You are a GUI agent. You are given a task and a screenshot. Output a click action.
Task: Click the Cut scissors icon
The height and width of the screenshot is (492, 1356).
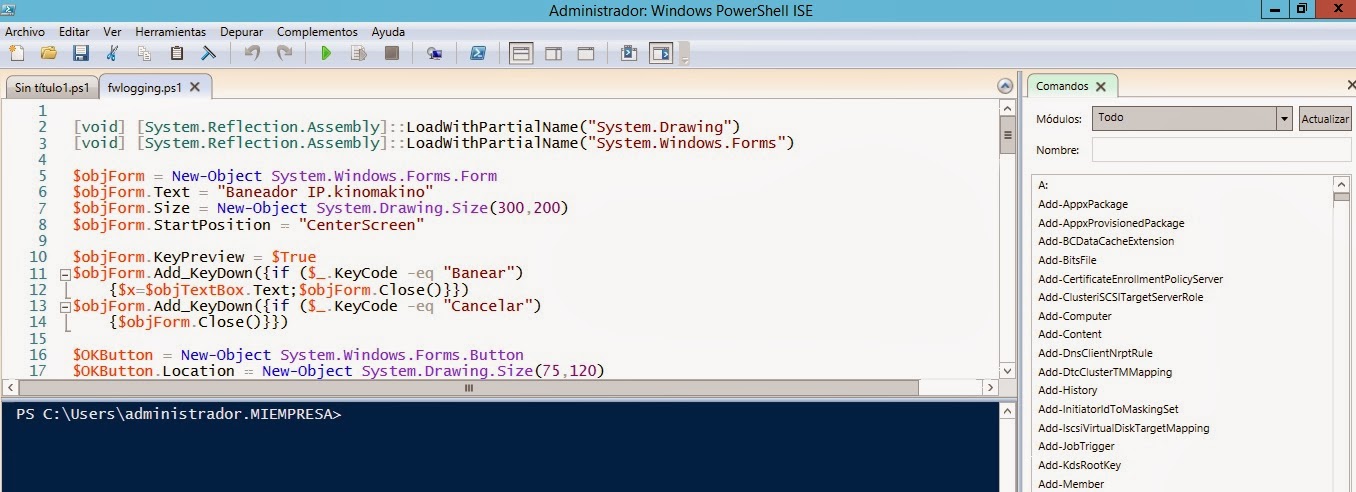tap(113, 53)
